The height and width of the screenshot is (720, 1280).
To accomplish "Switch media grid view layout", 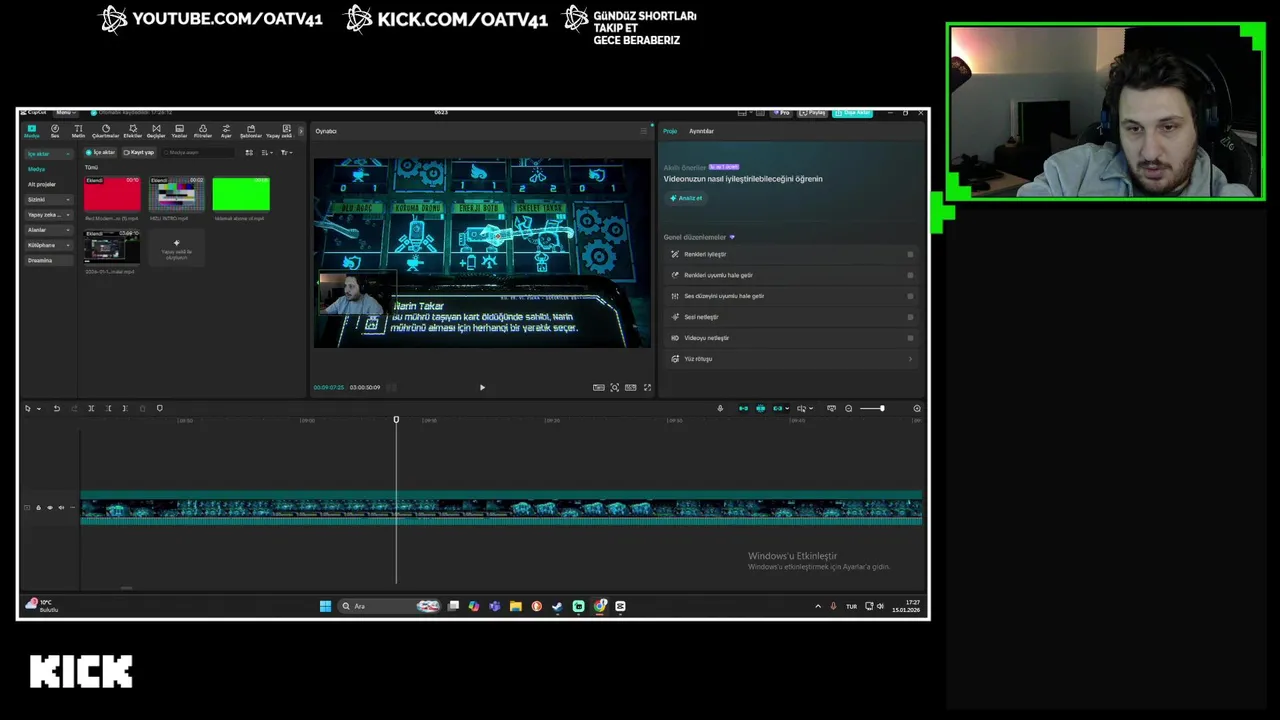I will 249,152.
